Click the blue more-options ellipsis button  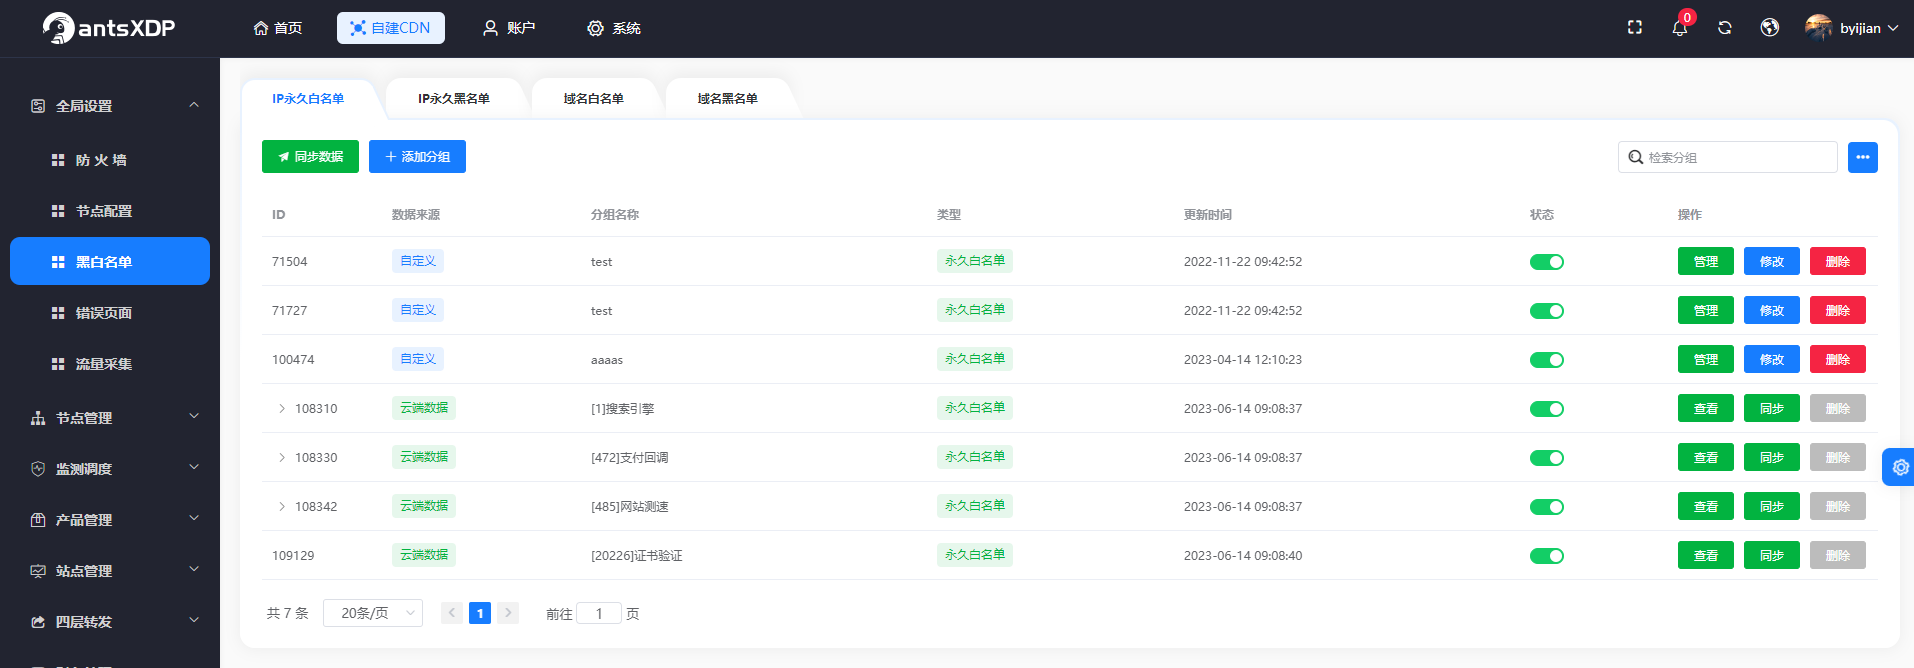pyautogui.click(x=1862, y=157)
